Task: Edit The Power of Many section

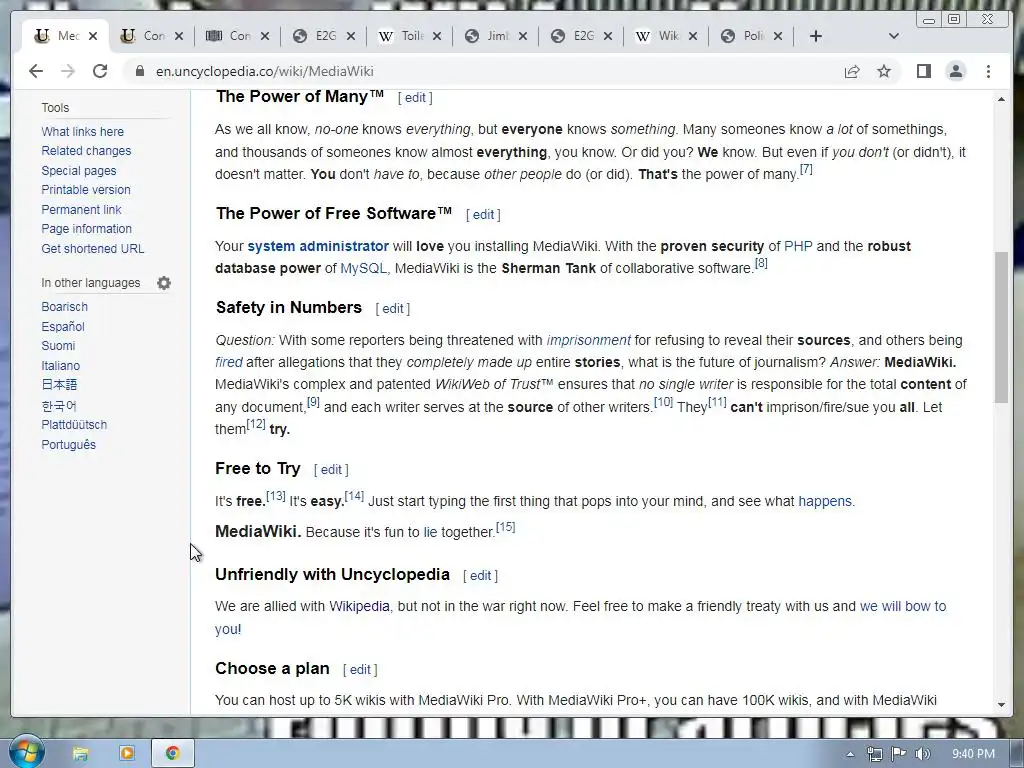Action: (415, 98)
